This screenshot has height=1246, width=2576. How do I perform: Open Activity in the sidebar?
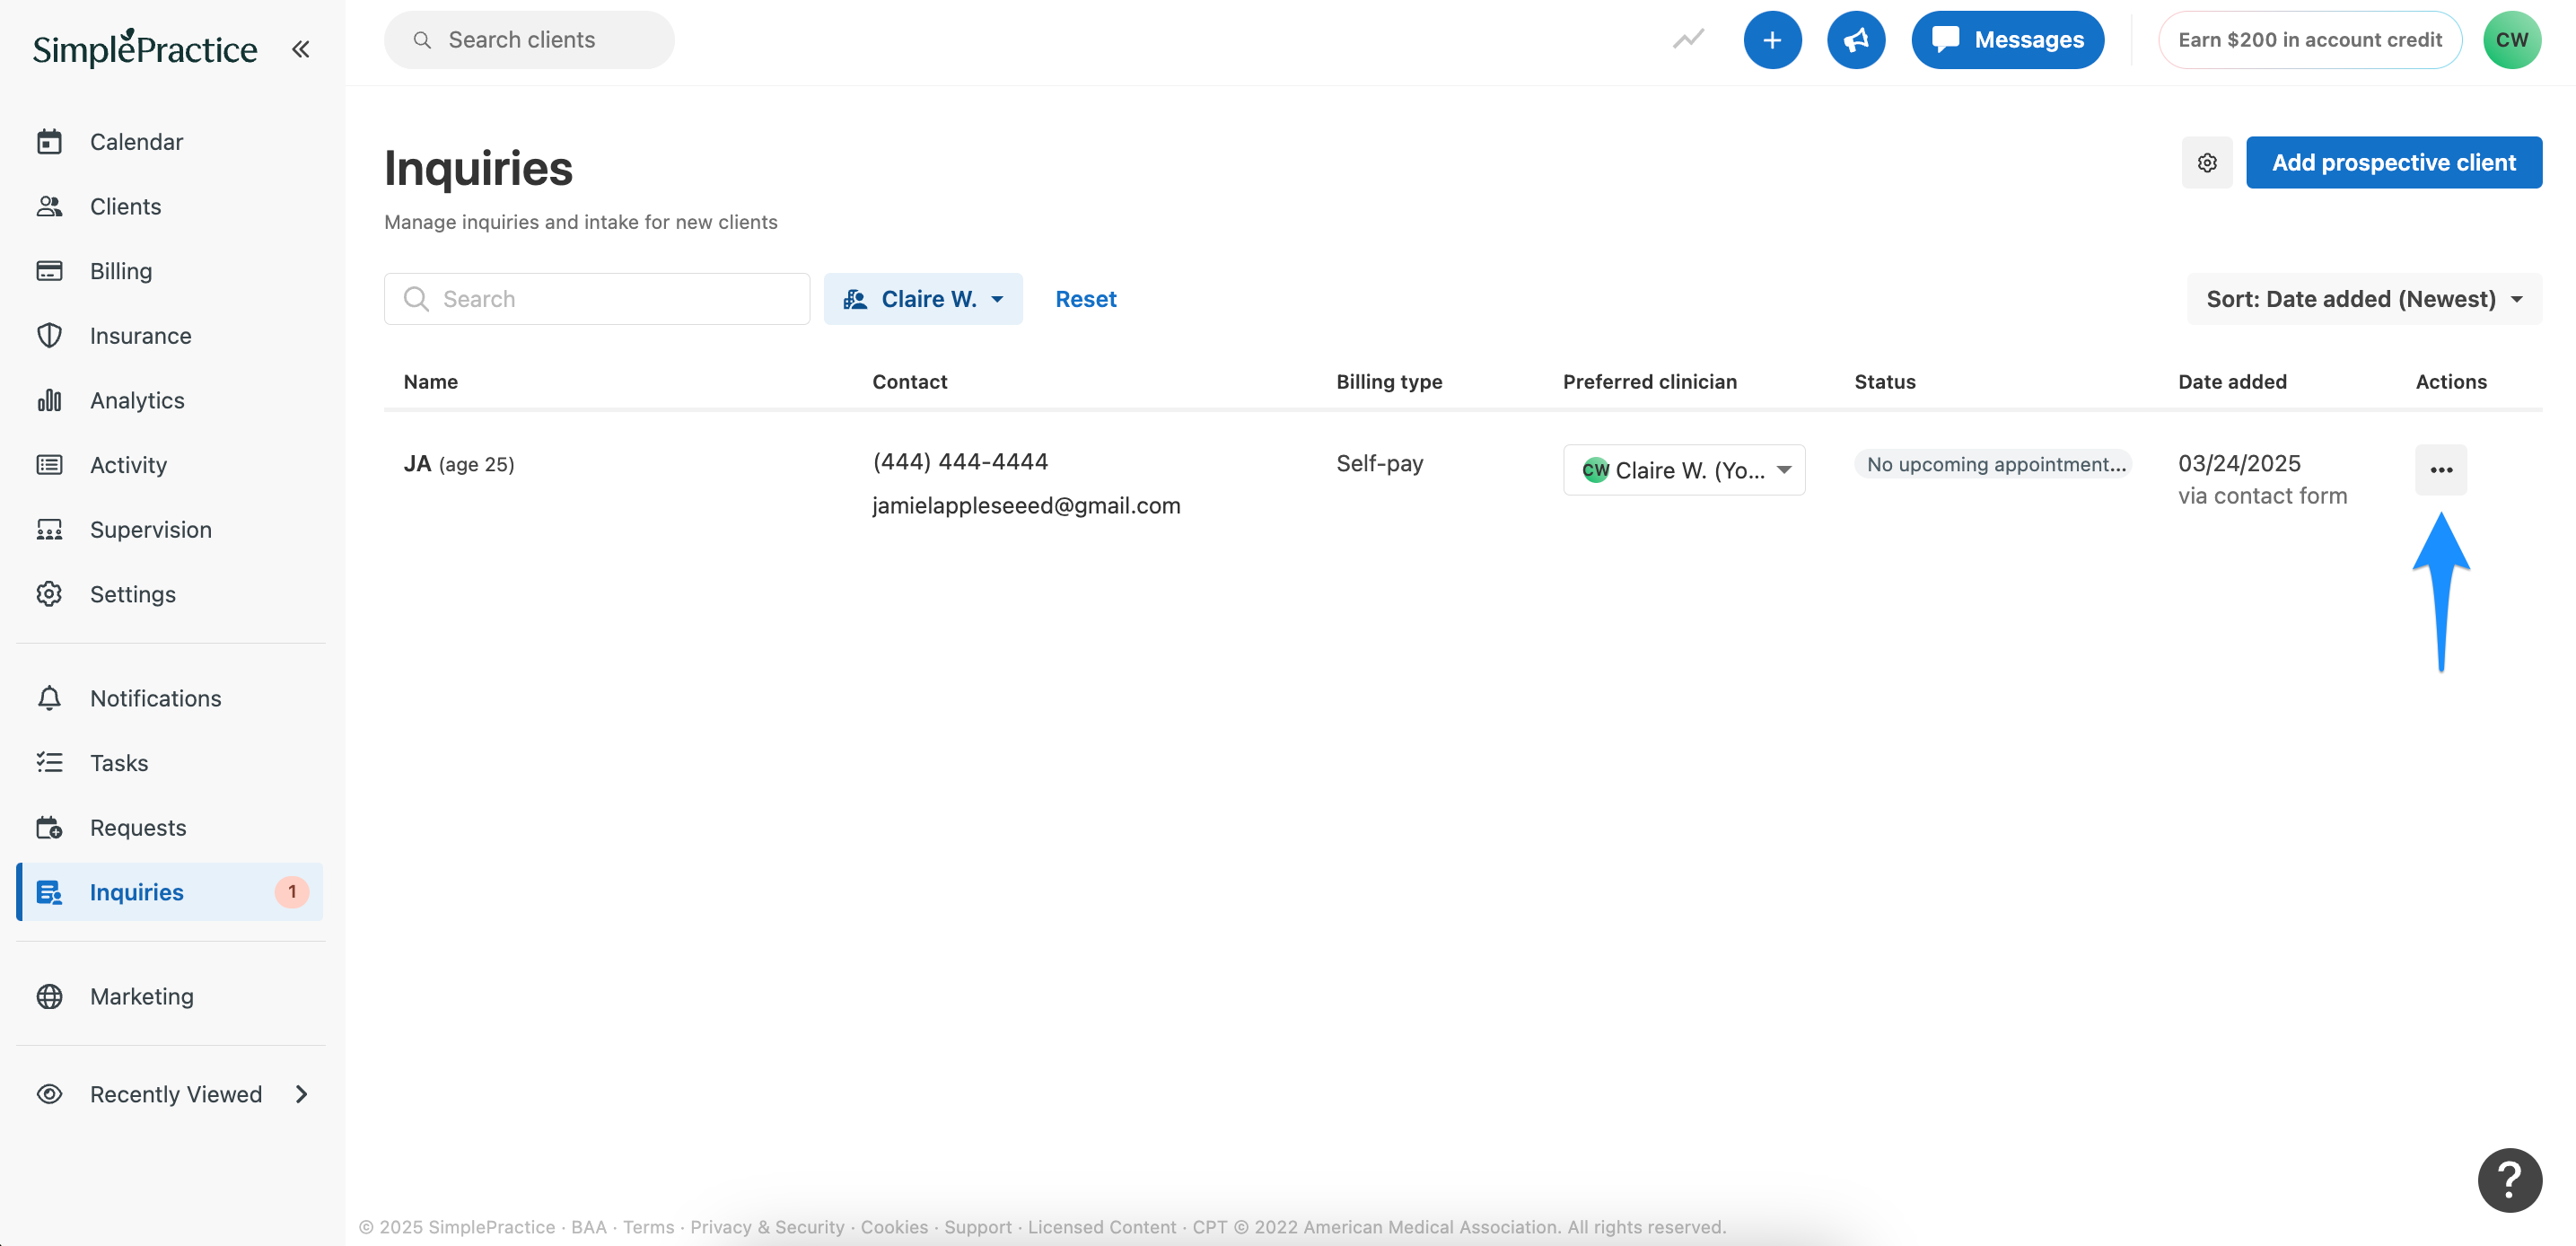tap(128, 465)
